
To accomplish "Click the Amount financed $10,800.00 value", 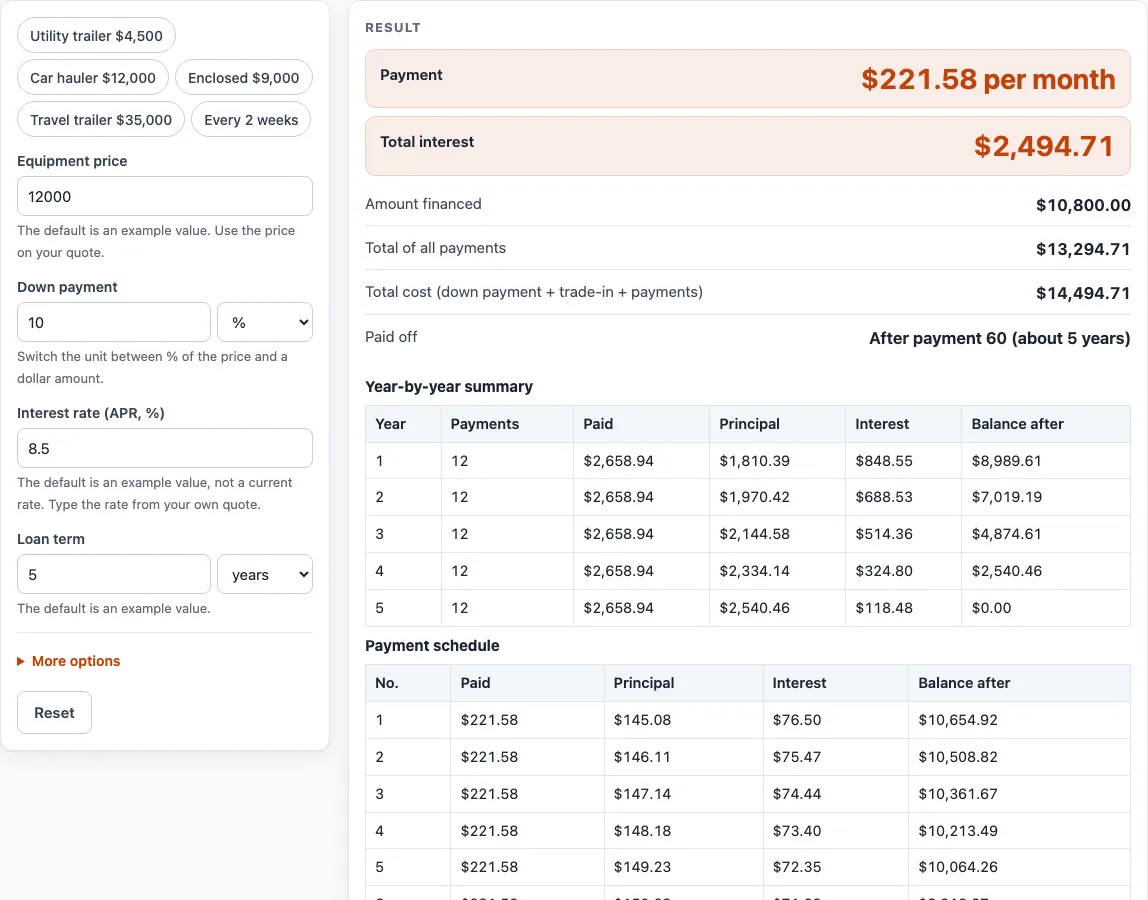I will coord(1083,205).
